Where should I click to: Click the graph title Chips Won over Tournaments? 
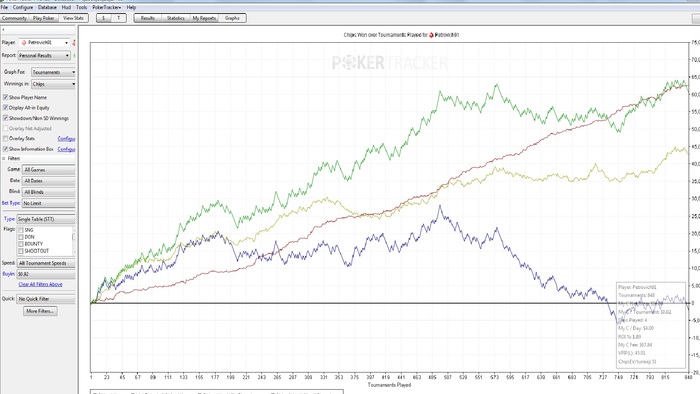coord(401,35)
